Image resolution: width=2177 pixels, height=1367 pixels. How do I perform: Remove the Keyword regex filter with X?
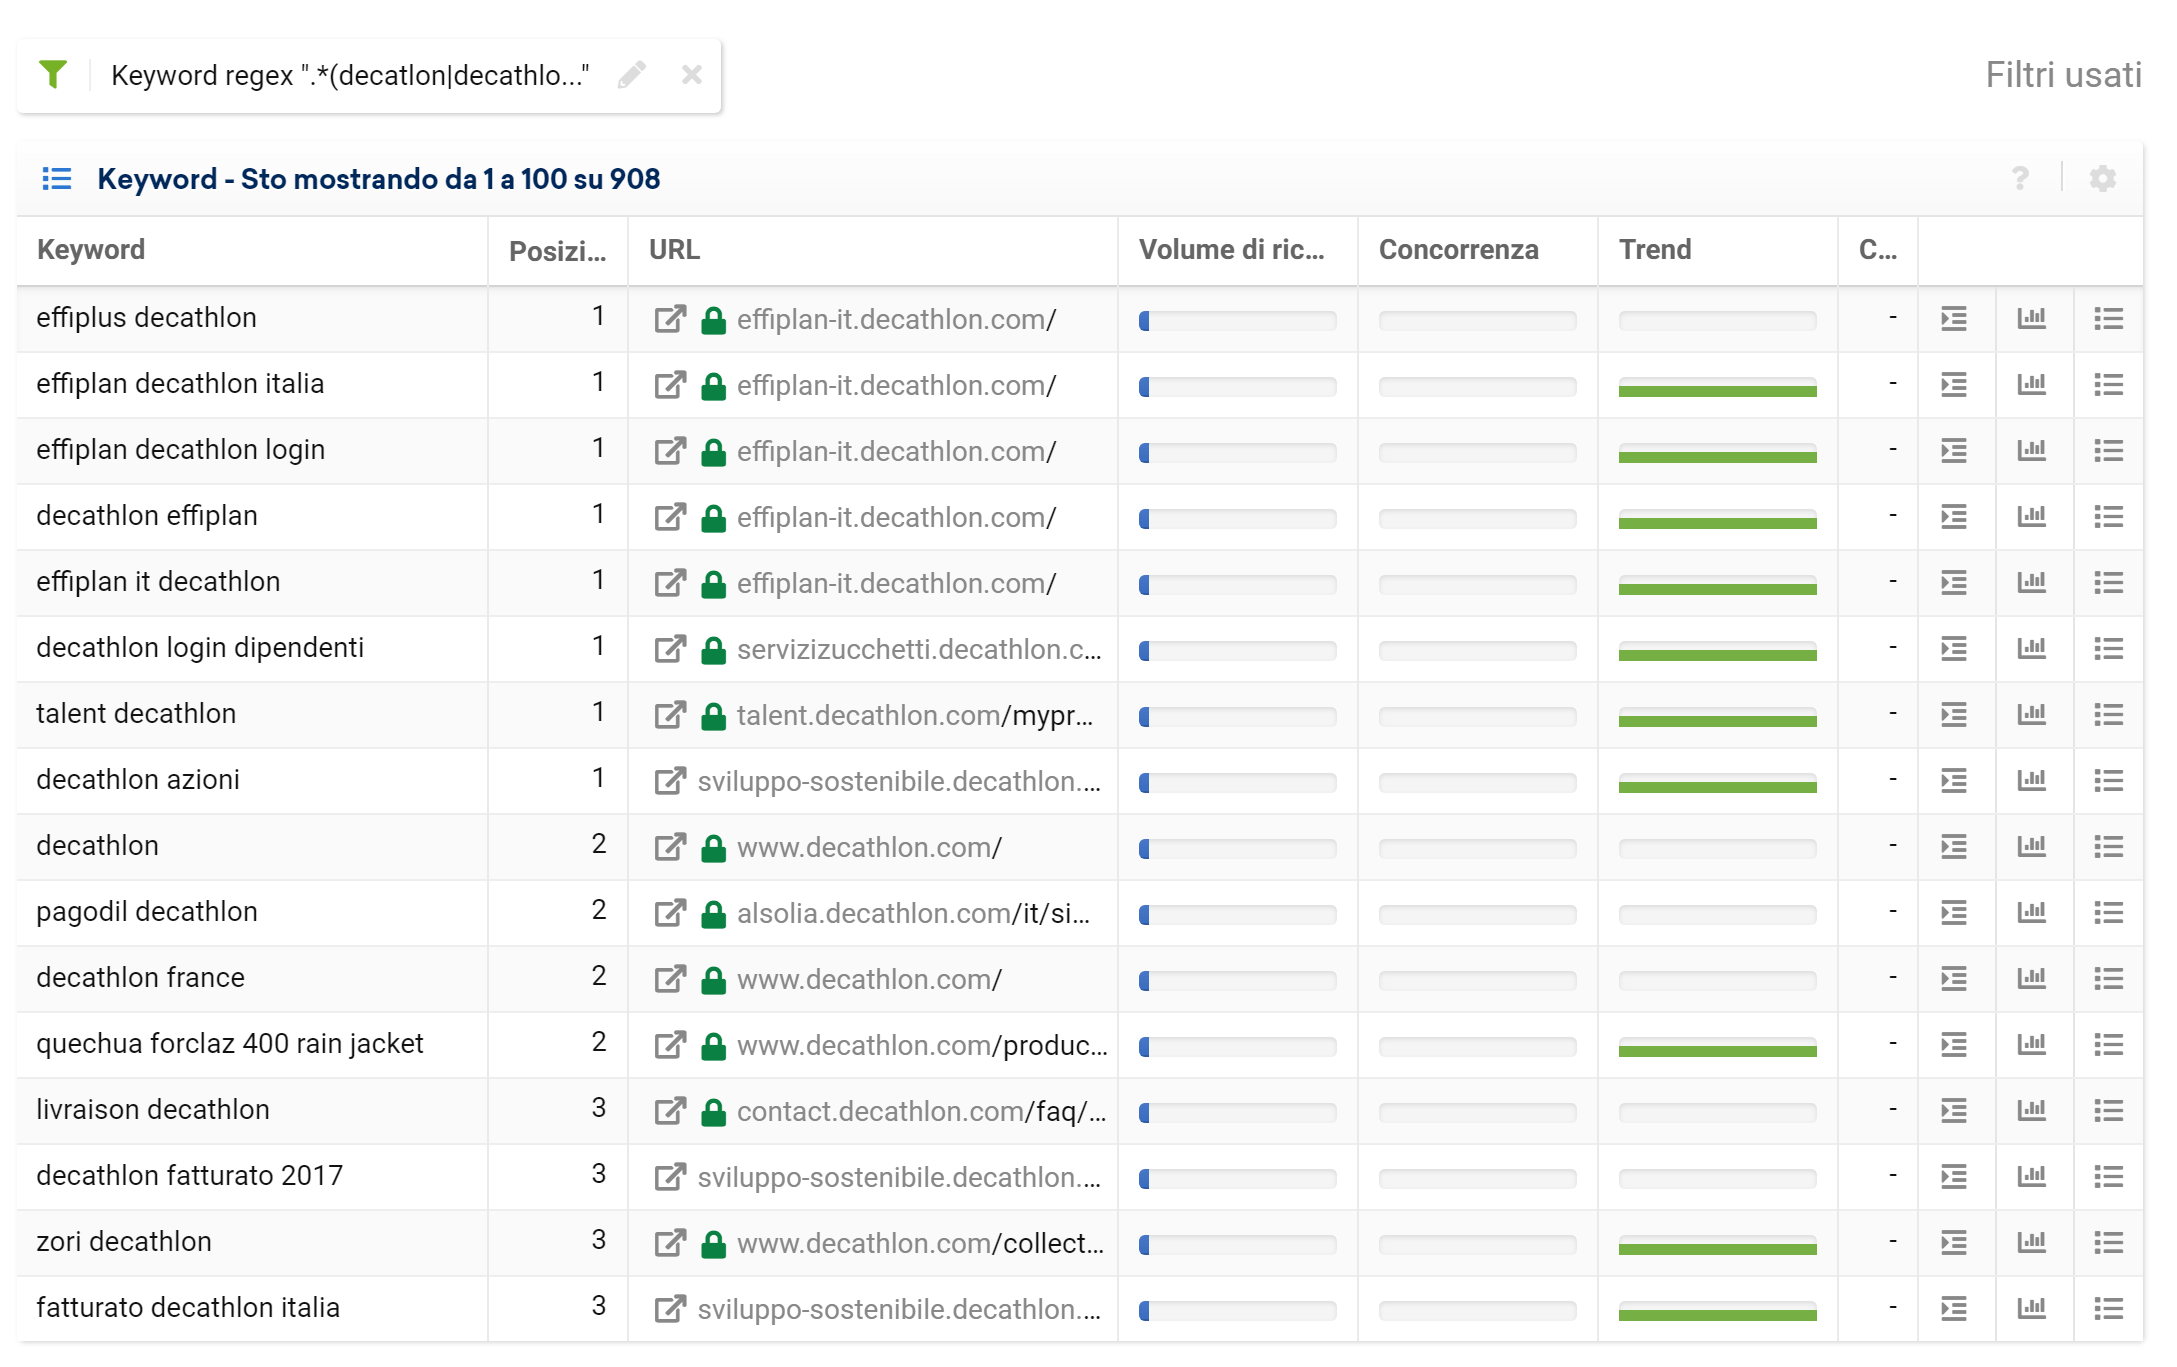click(x=692, y=75)
